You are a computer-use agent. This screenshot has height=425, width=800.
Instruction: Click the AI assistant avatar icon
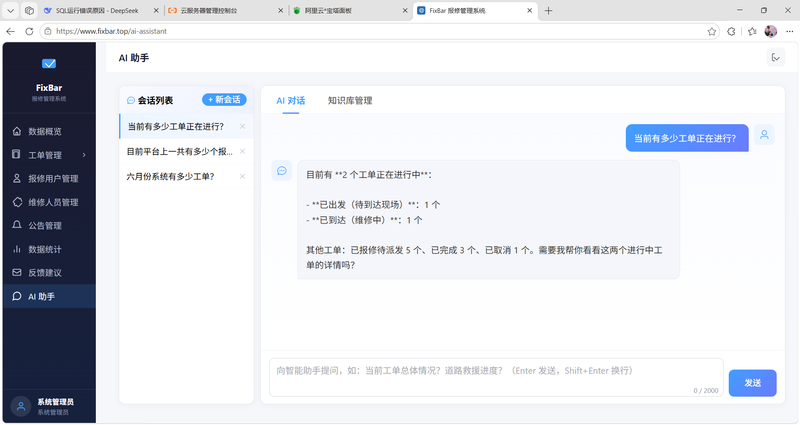tap(282, 170)
